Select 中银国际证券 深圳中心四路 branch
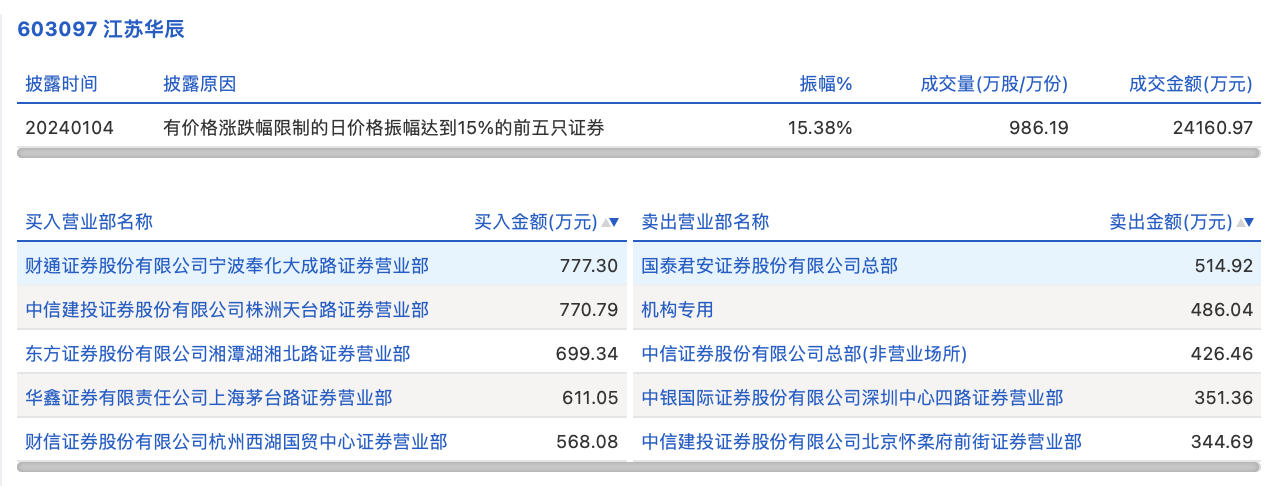This screenshot has height=486, width=1268. [852, 398]
